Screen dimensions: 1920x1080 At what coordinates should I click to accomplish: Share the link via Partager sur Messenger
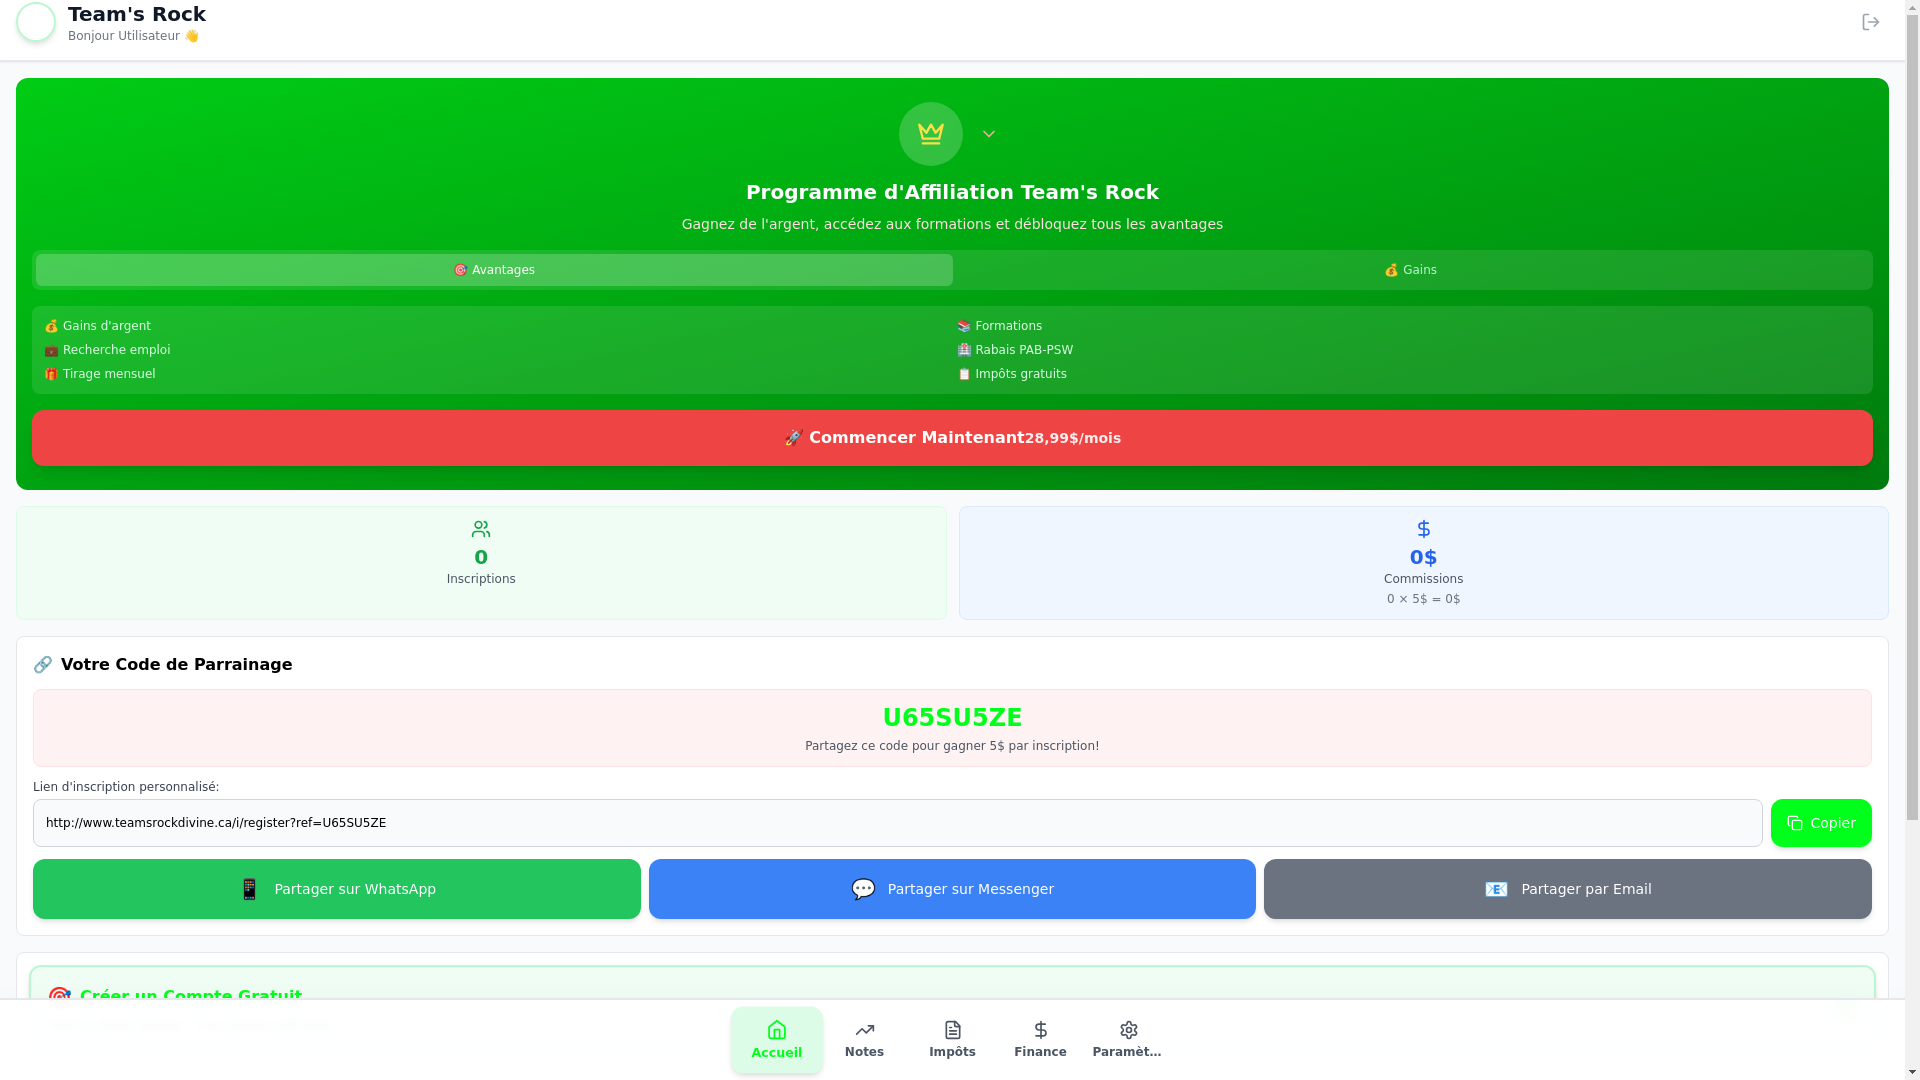(x=952, y=889)
